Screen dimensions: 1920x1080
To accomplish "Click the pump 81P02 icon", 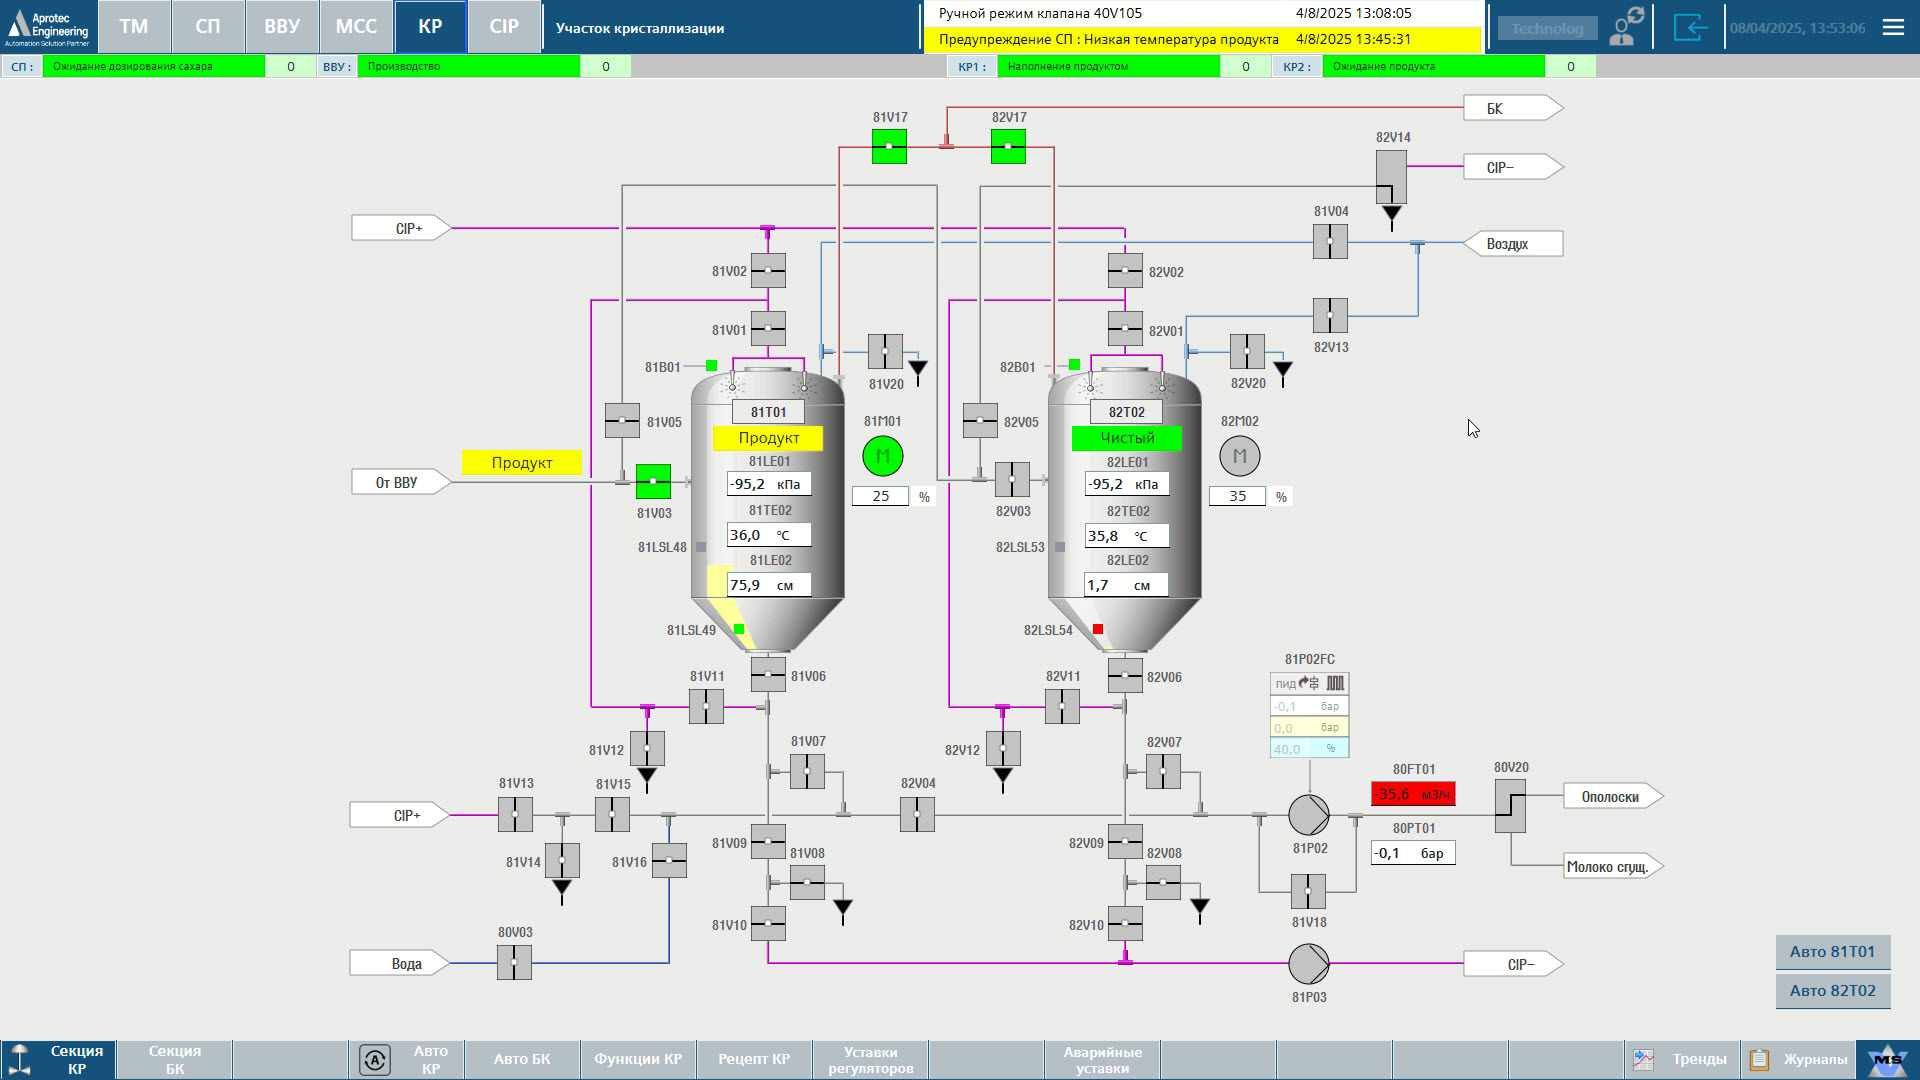I will point(1308,816).
